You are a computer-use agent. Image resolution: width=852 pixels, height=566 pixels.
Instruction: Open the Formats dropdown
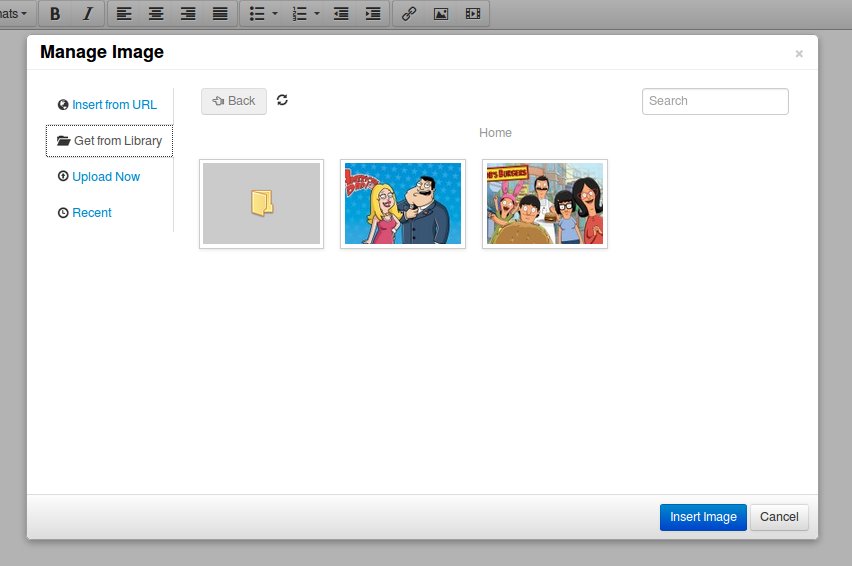(15, 14)
